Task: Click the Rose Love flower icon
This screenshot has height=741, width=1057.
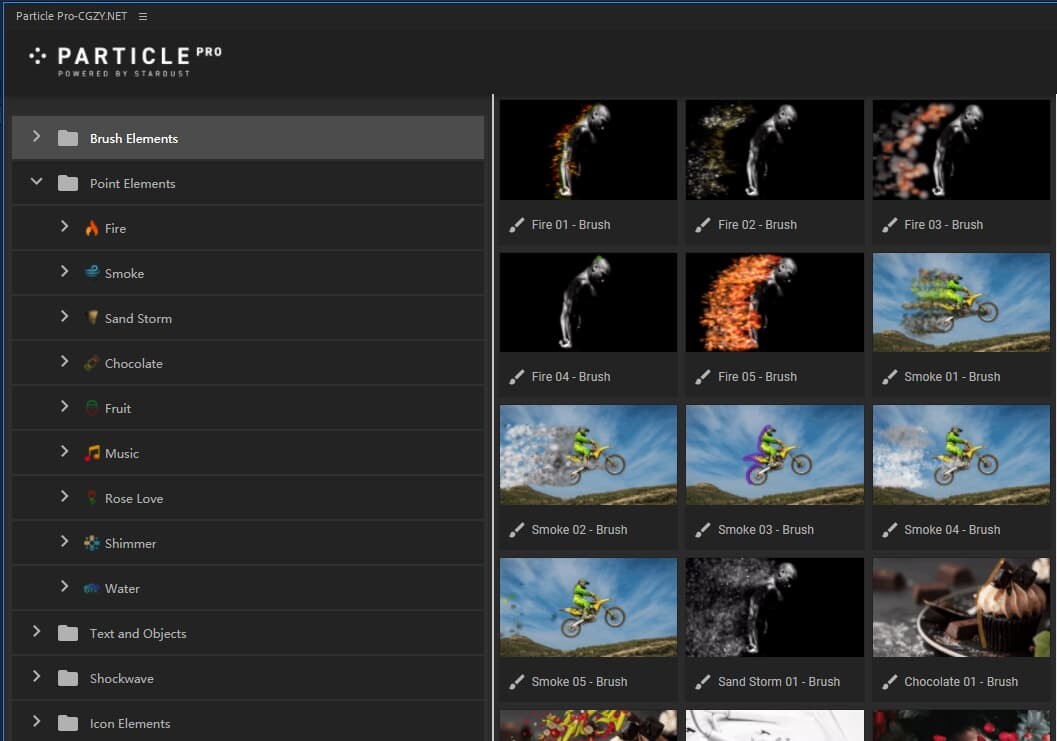Action: (x=92, y=498)
